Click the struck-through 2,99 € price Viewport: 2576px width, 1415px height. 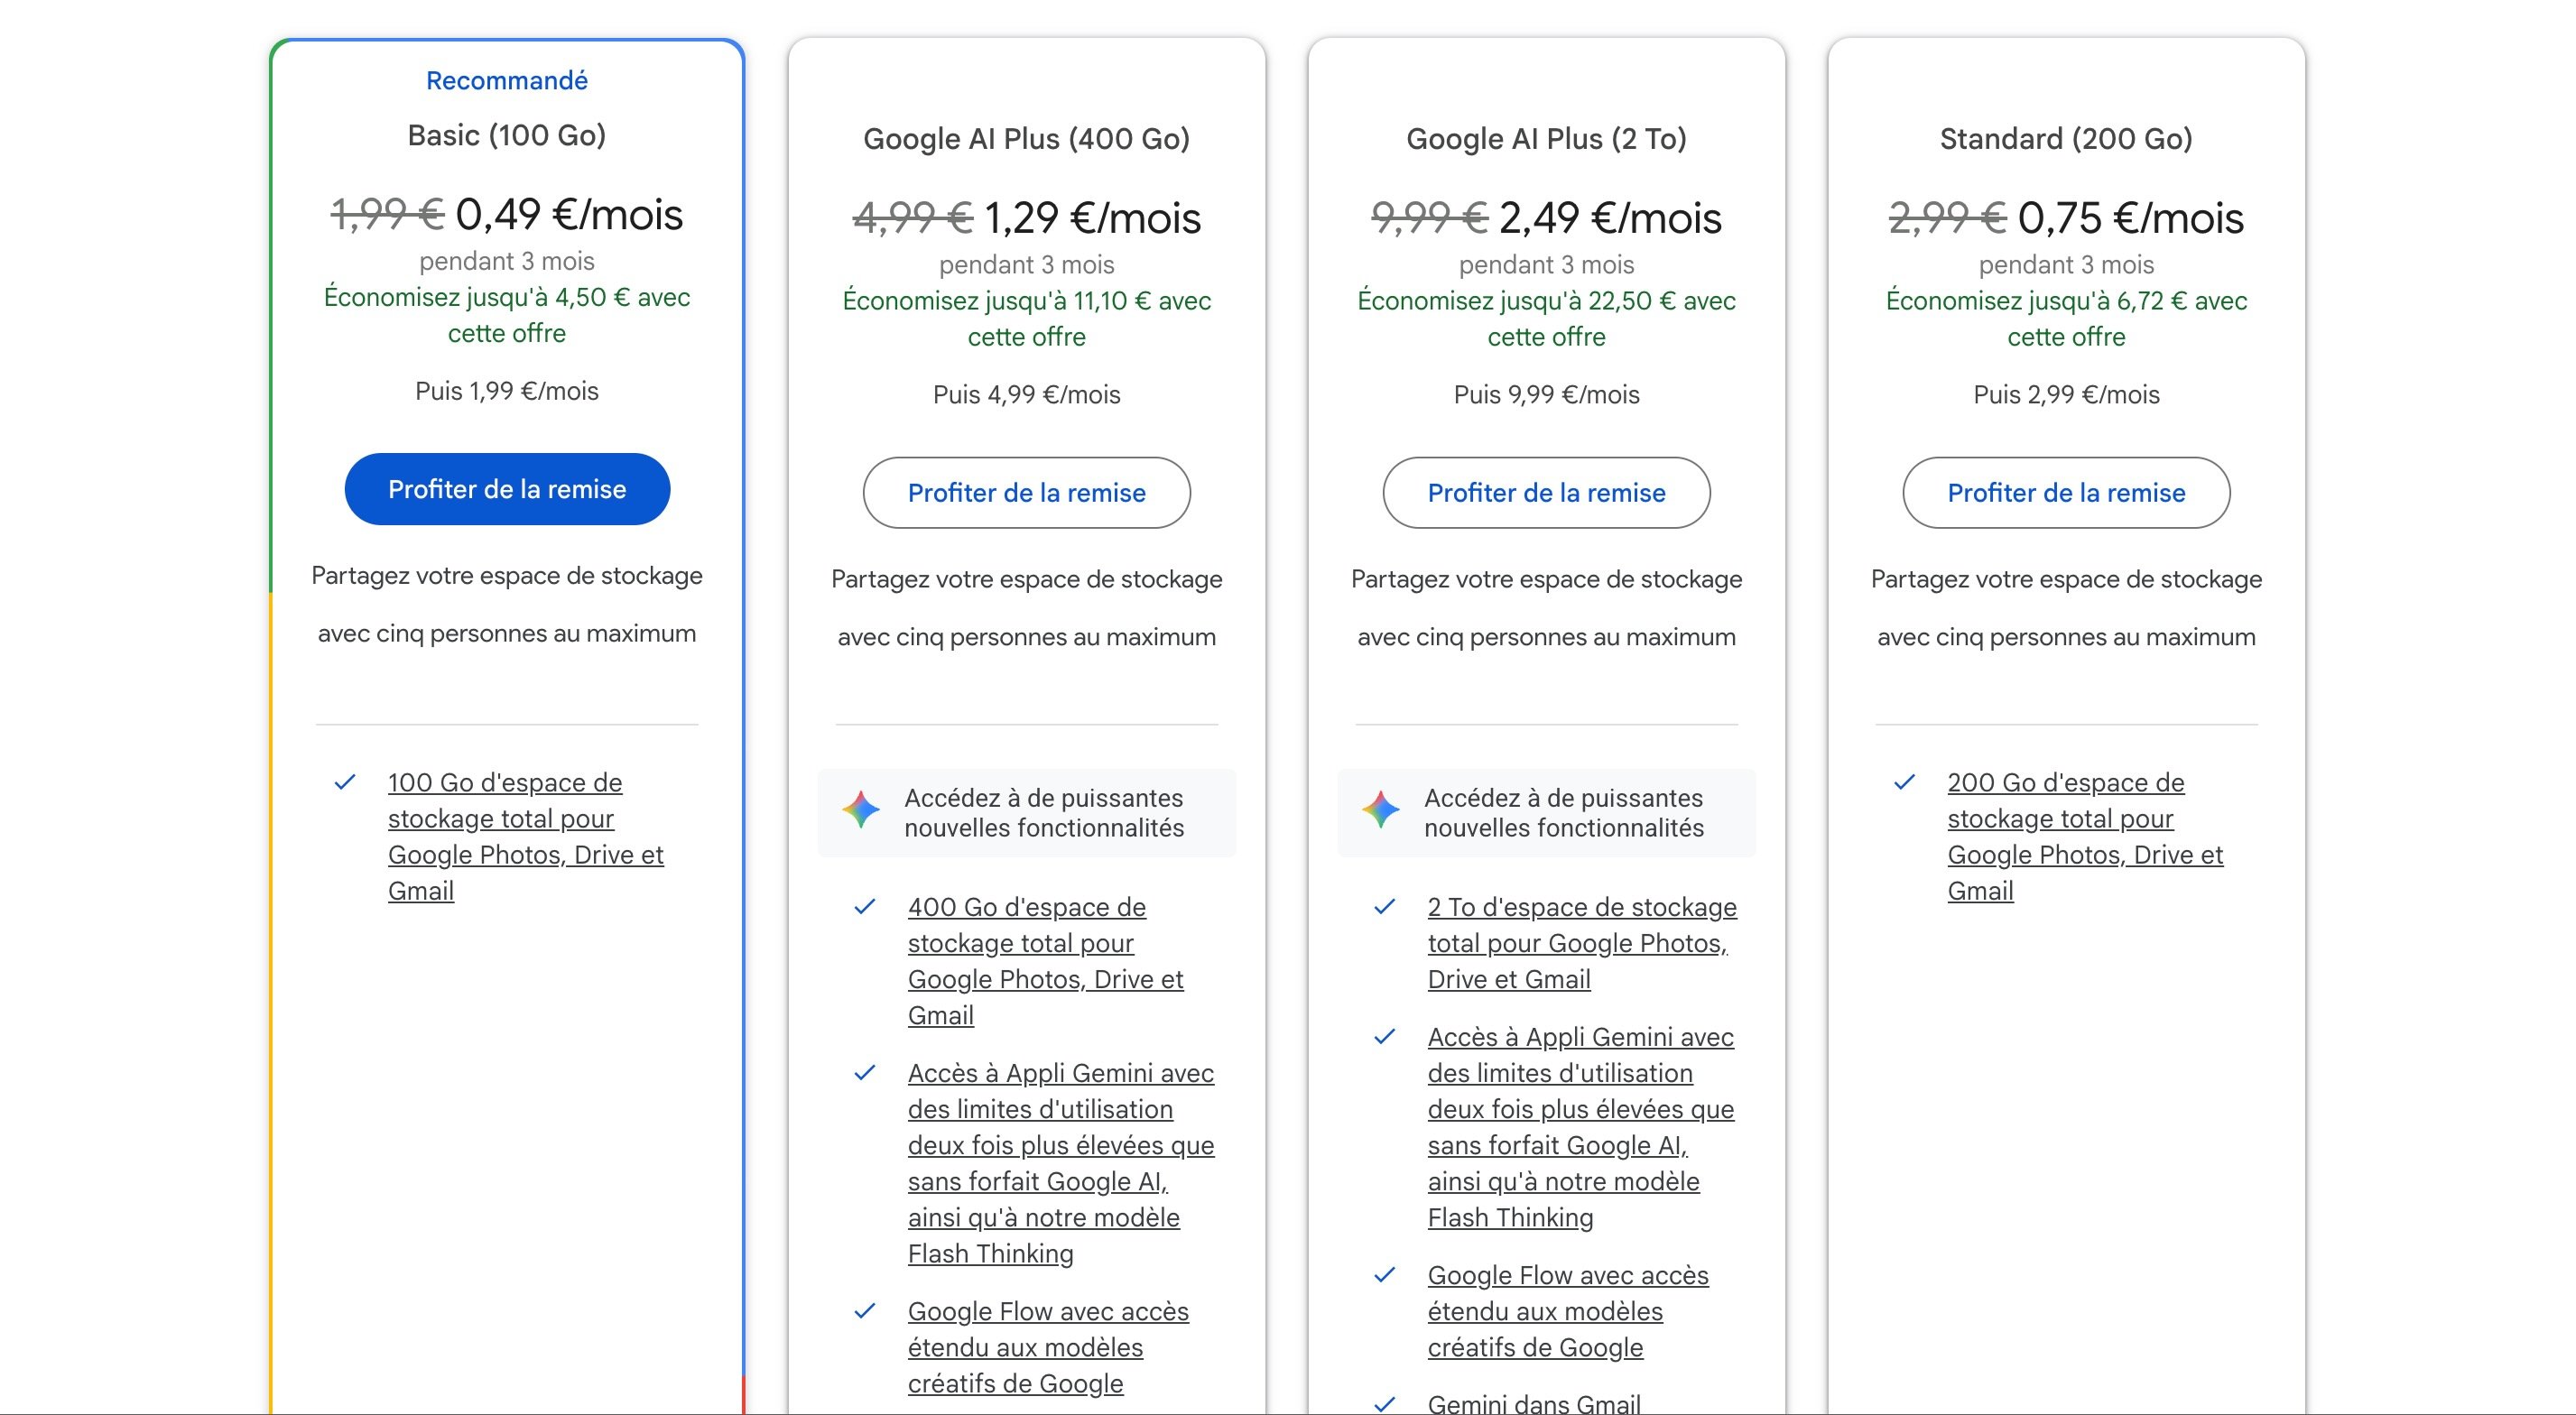1948,218
